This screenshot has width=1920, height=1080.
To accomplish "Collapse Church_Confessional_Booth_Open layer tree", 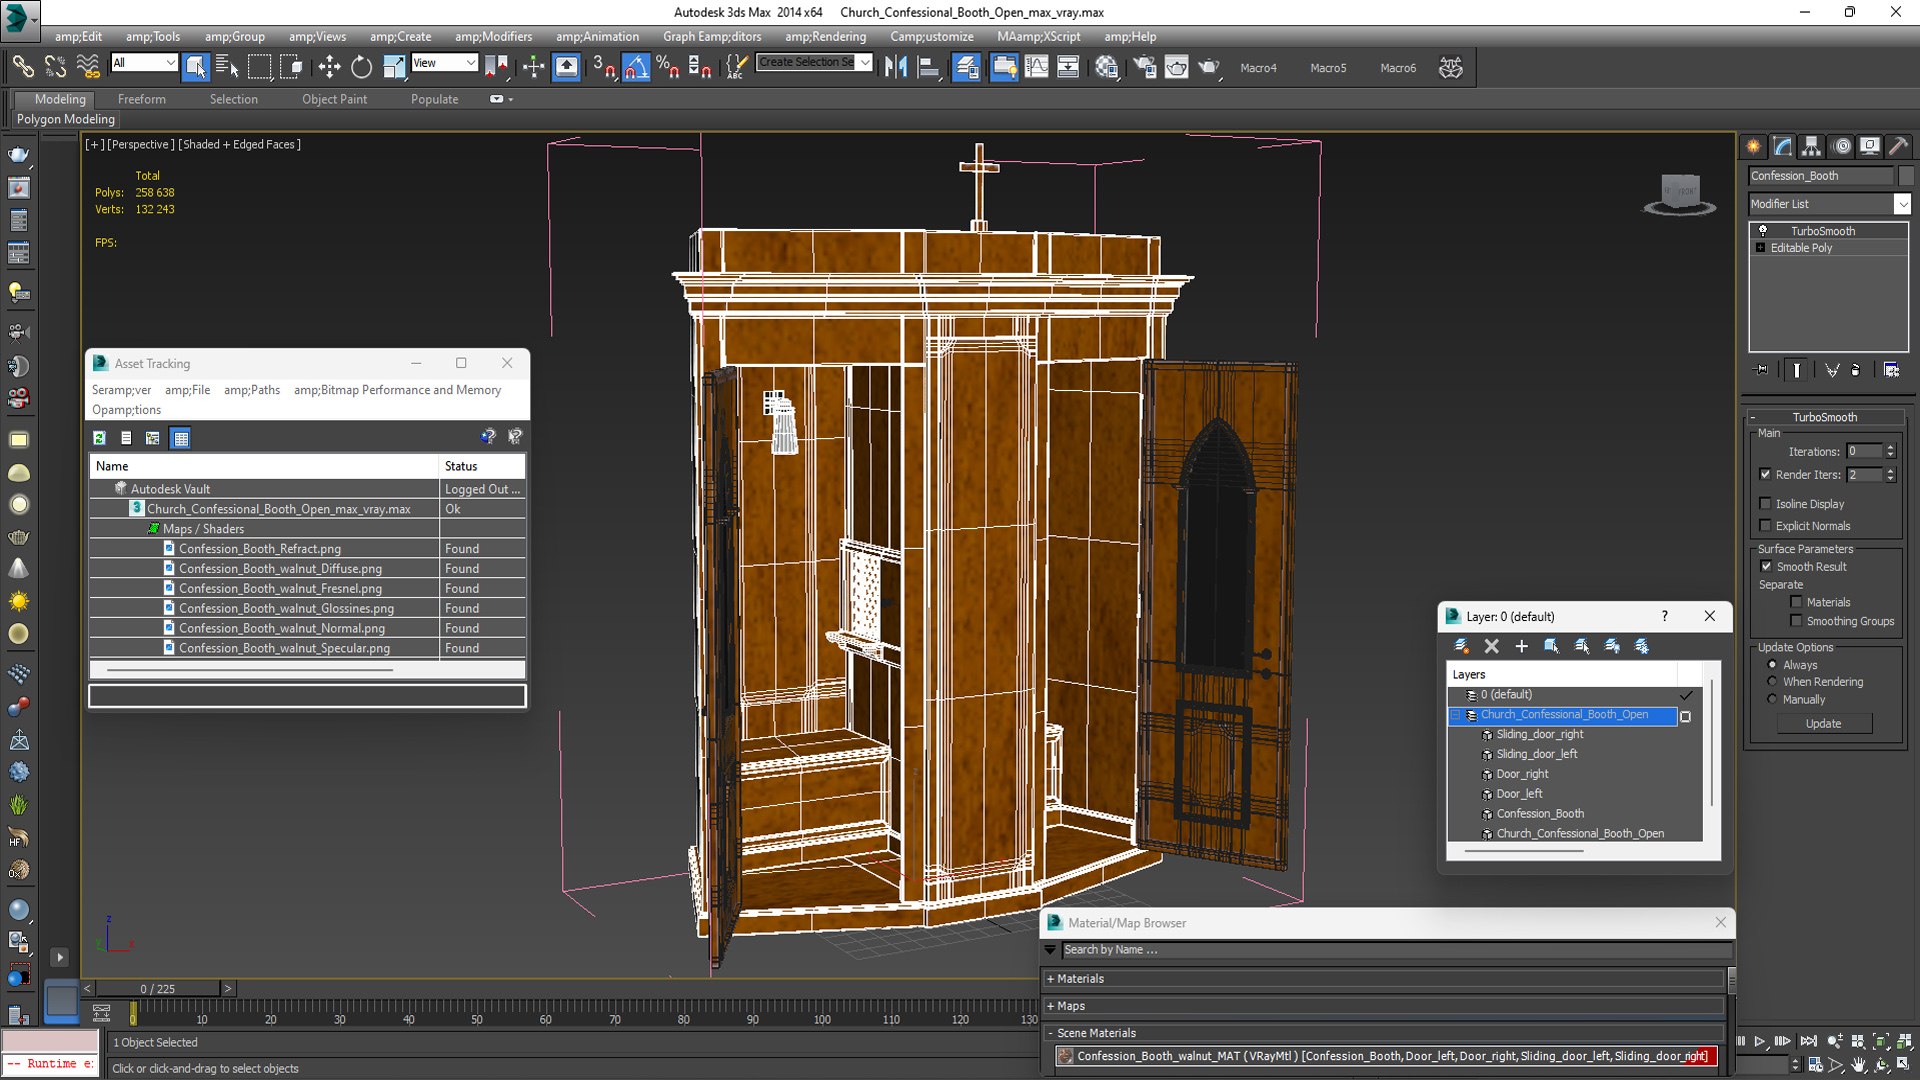I will point(1457,715).
